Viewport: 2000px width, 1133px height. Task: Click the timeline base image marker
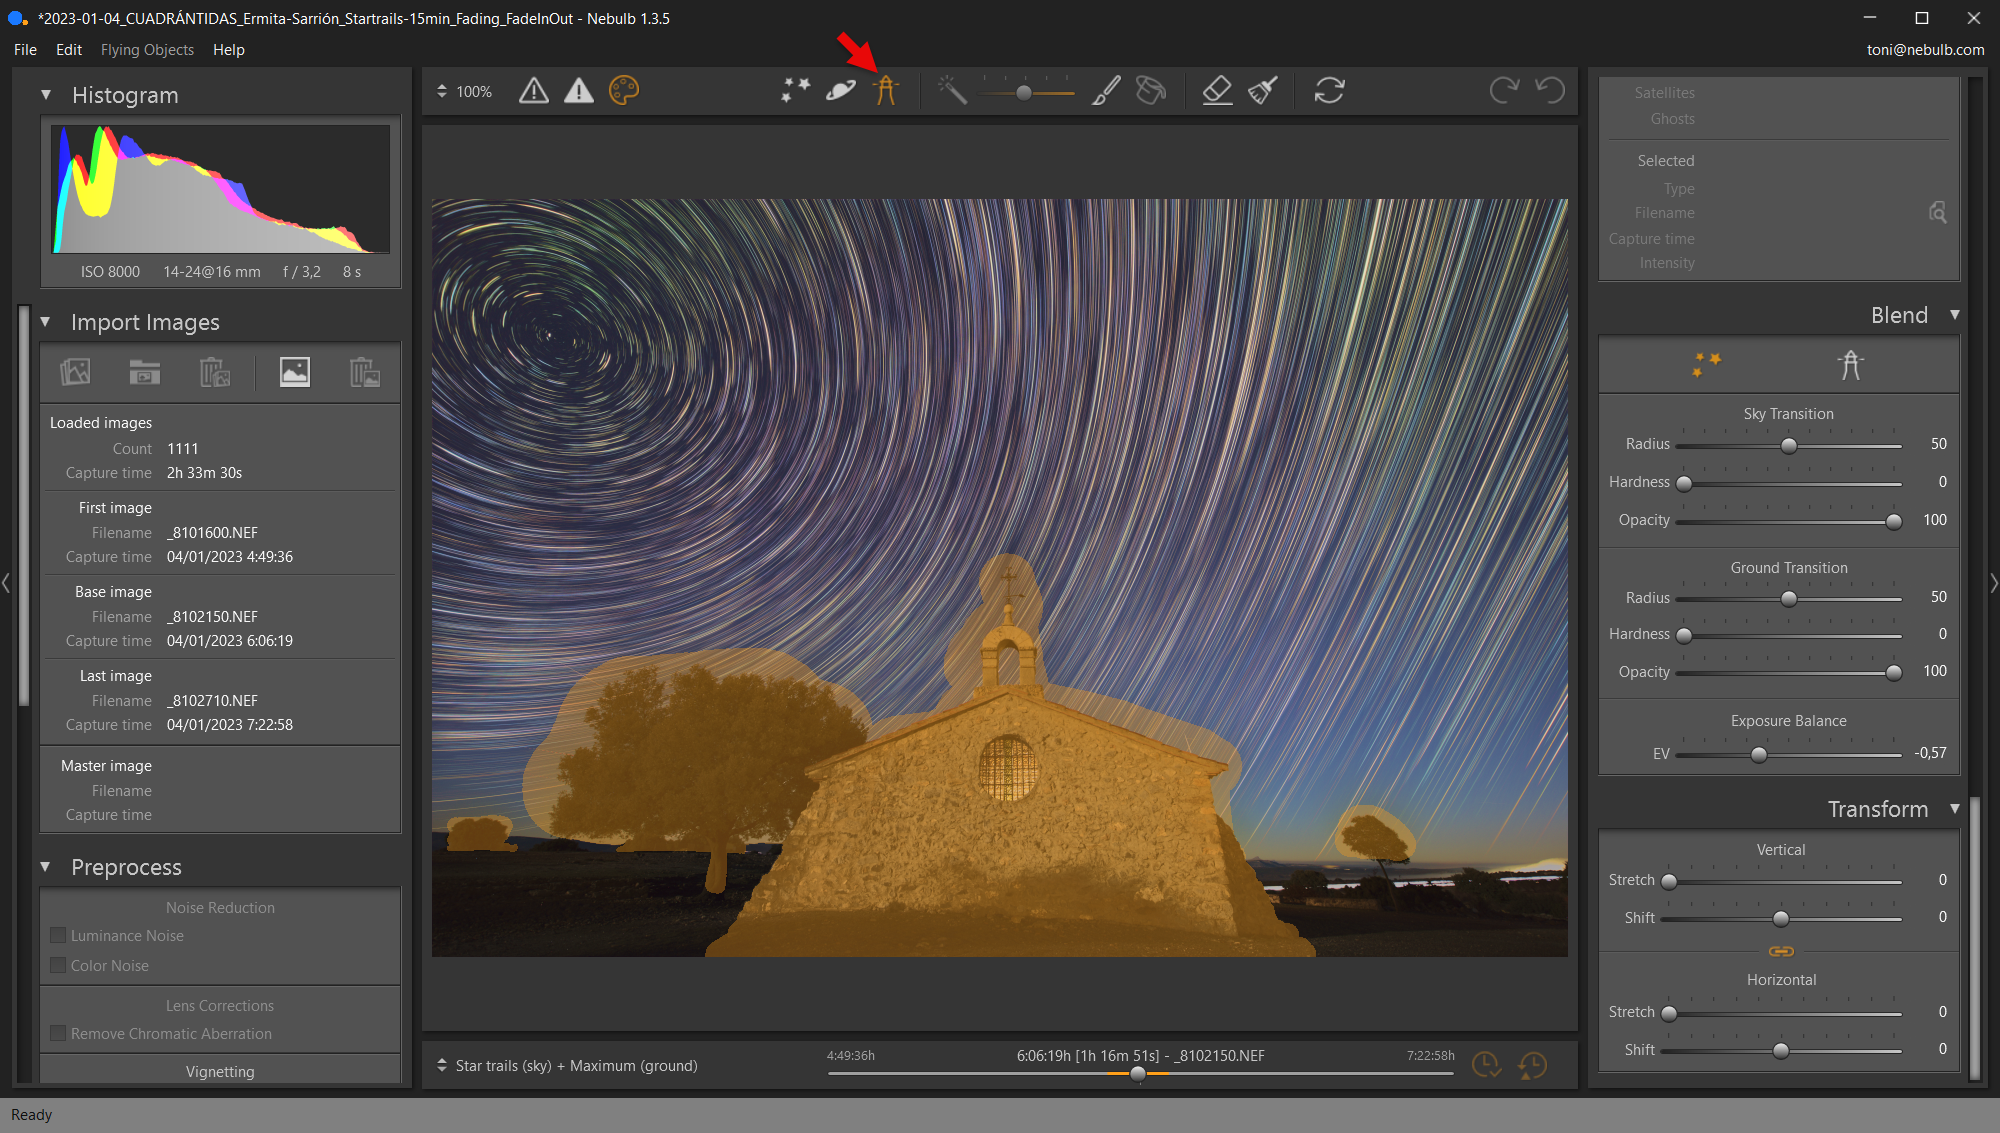tap(1138, 1074)
